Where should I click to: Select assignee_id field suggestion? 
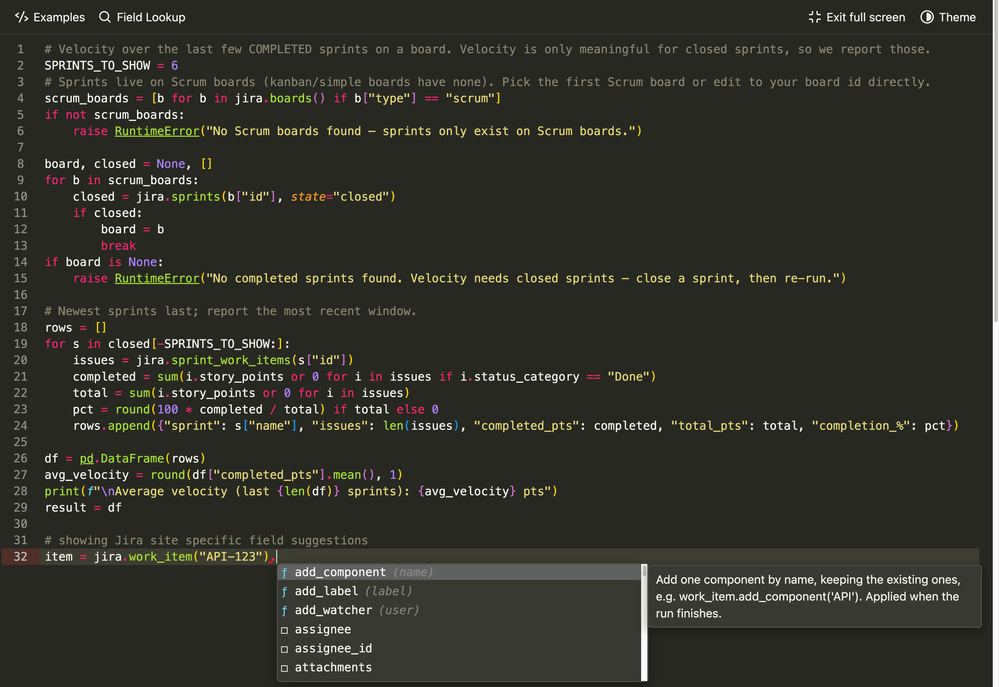pos(459,649)
